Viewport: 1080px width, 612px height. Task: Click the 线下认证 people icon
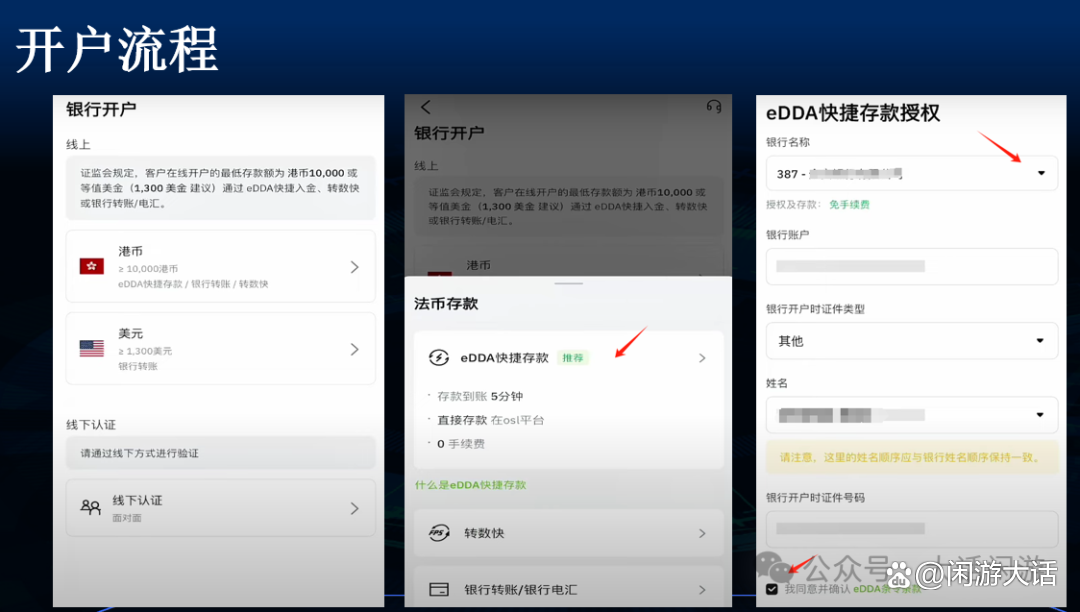click(90, 508)
